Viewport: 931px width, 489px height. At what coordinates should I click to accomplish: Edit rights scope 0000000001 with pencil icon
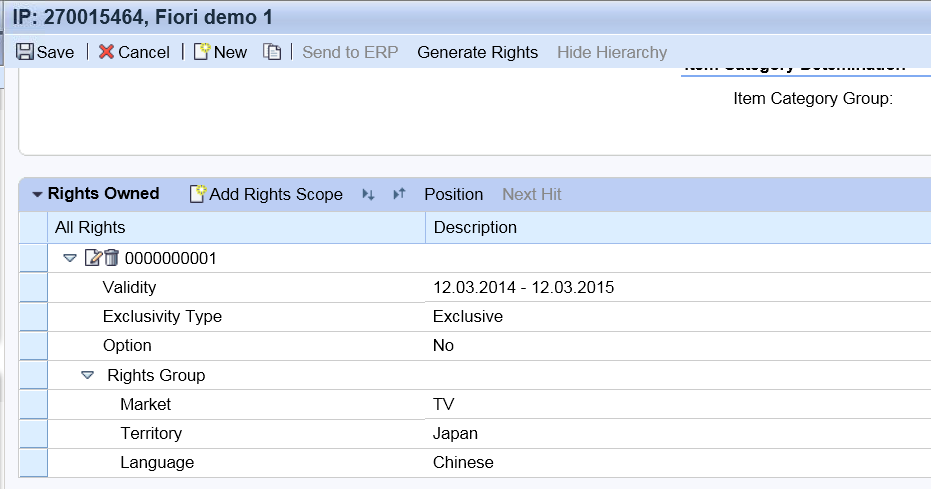click(93, 258)
